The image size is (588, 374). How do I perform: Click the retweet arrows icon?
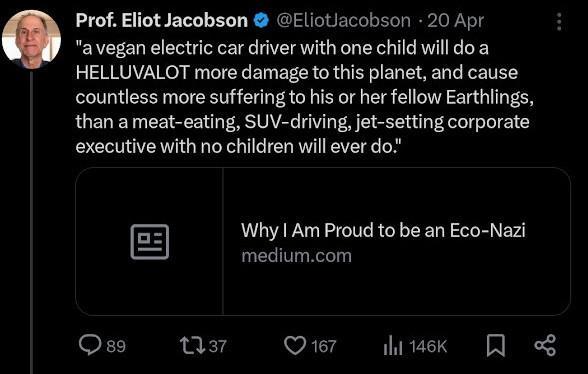click(x=192, y=345)
